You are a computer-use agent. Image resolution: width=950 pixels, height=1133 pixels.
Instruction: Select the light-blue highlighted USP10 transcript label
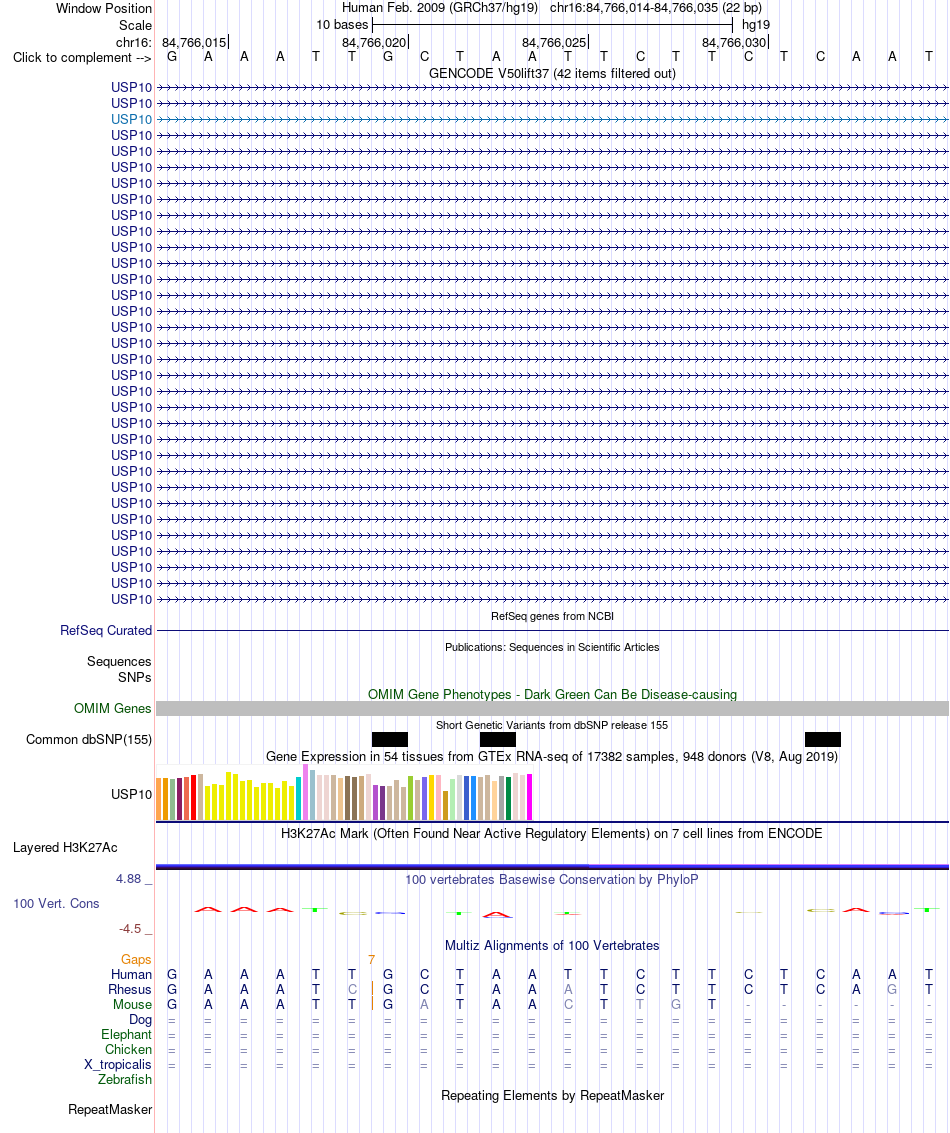131,119
